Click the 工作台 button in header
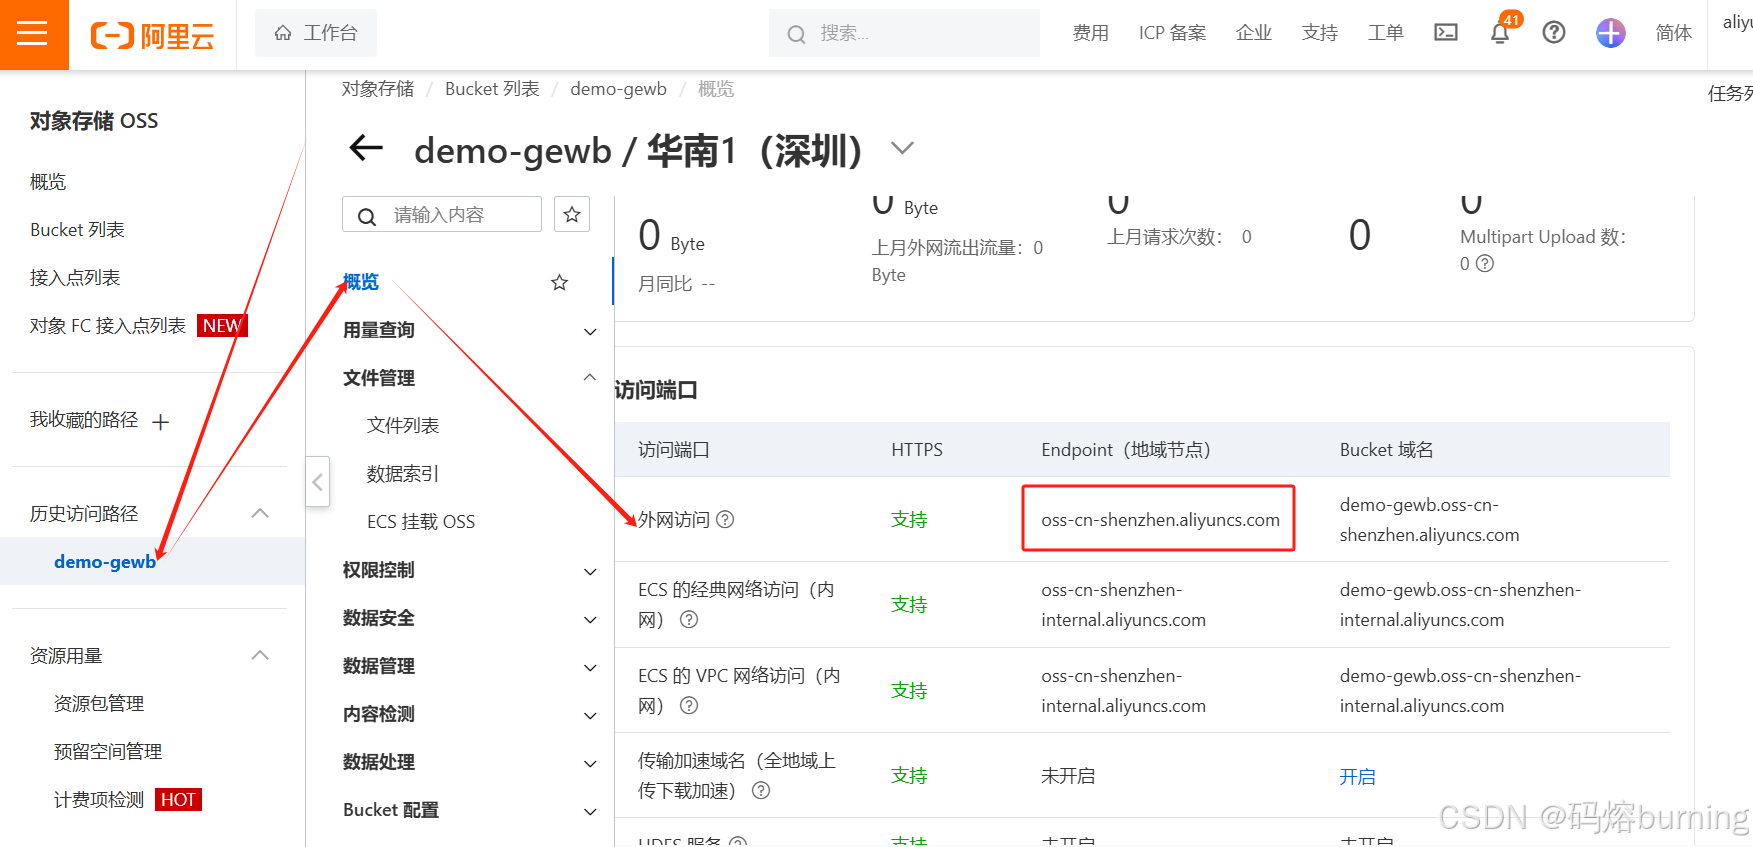This screenshot has height=847, width=1753. click(x=316, y=33)
